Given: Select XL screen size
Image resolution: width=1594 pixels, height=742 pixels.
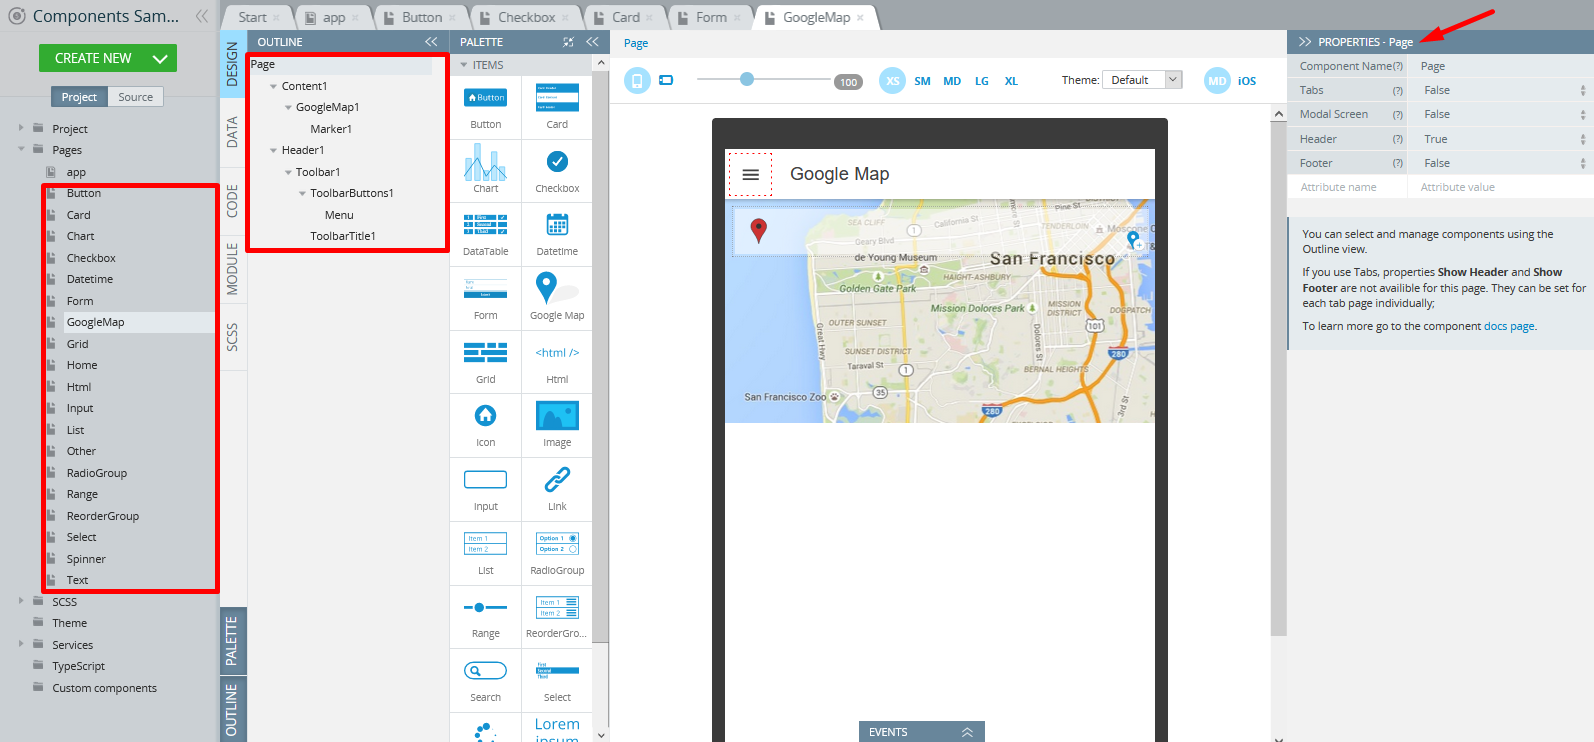Looking at the screenshot, I should coord(1011,81).
